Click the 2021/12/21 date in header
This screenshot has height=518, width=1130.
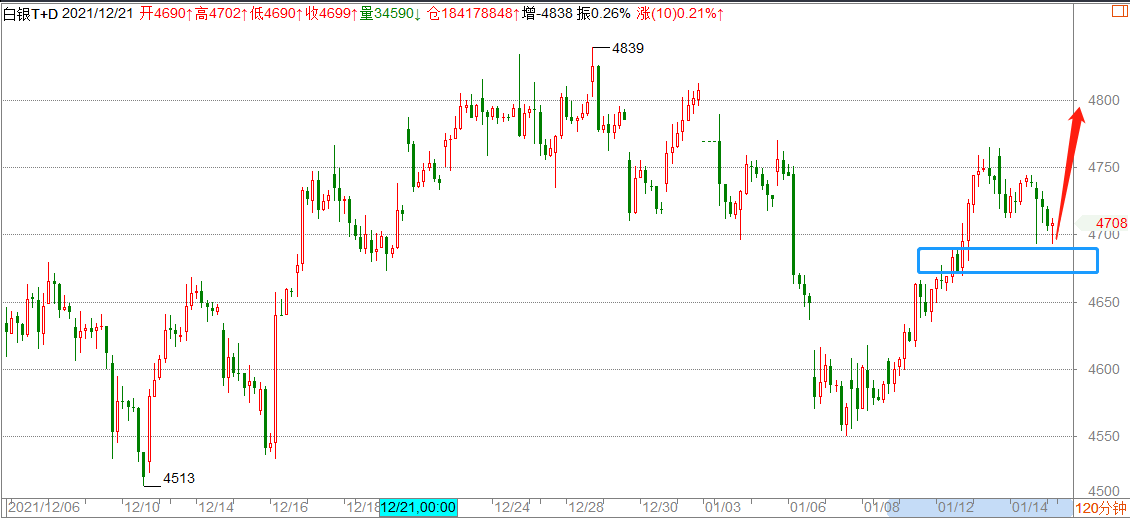click(x=97, y=13)
